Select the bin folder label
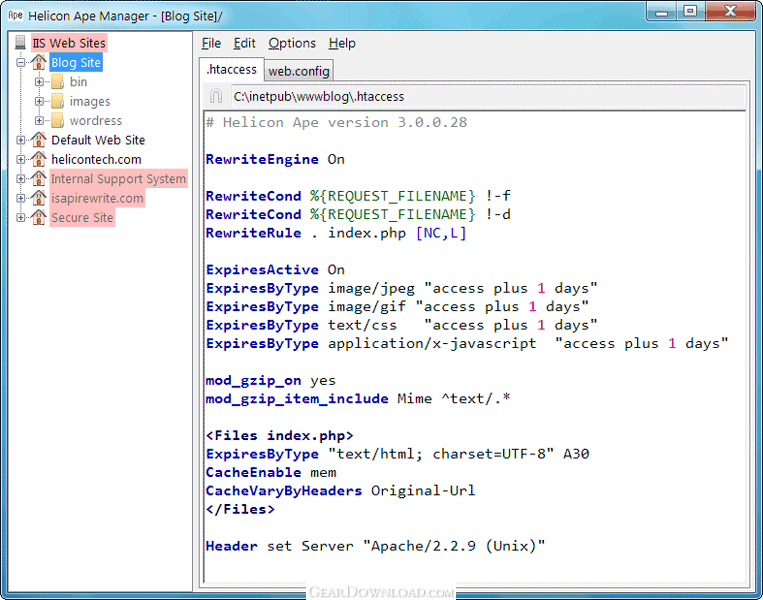The image size is (763, 600). pos(78,82)
